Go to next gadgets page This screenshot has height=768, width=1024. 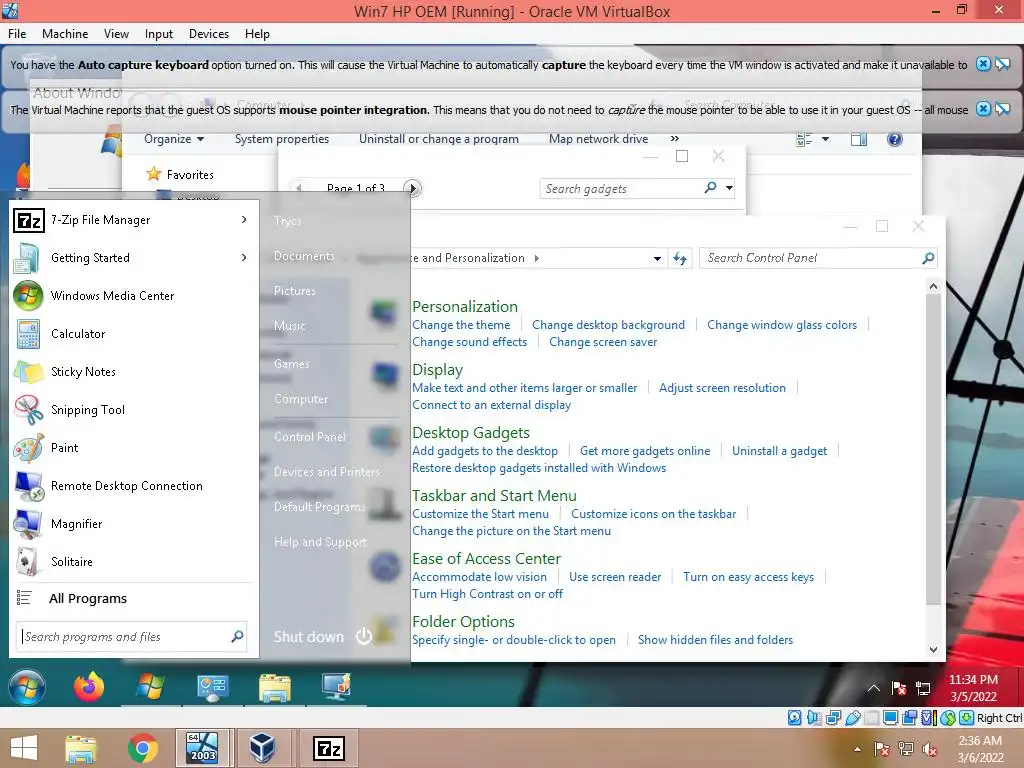(412, 188)
